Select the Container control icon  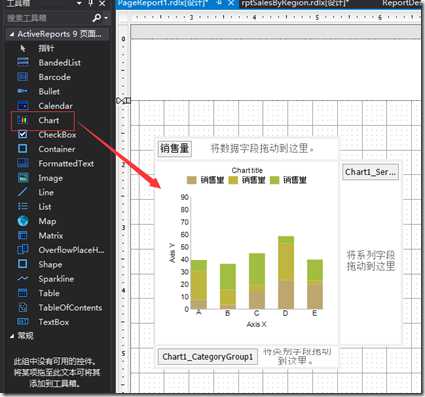pos(23,149)
